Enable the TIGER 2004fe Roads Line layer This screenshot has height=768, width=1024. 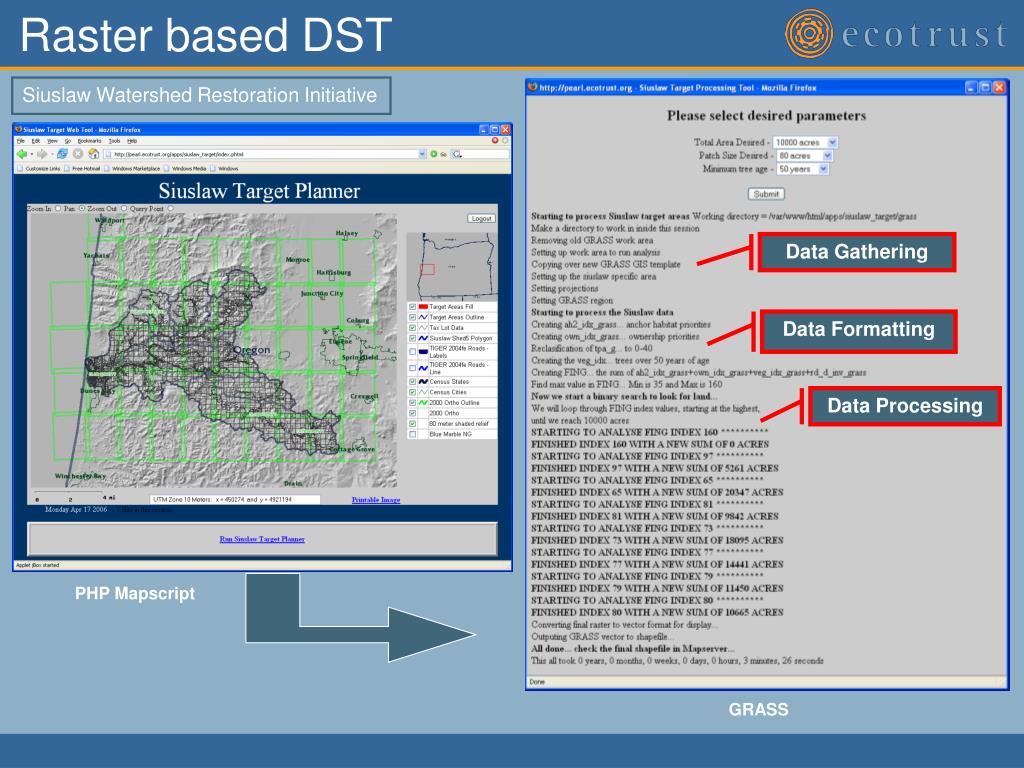(x=413, y=368)
